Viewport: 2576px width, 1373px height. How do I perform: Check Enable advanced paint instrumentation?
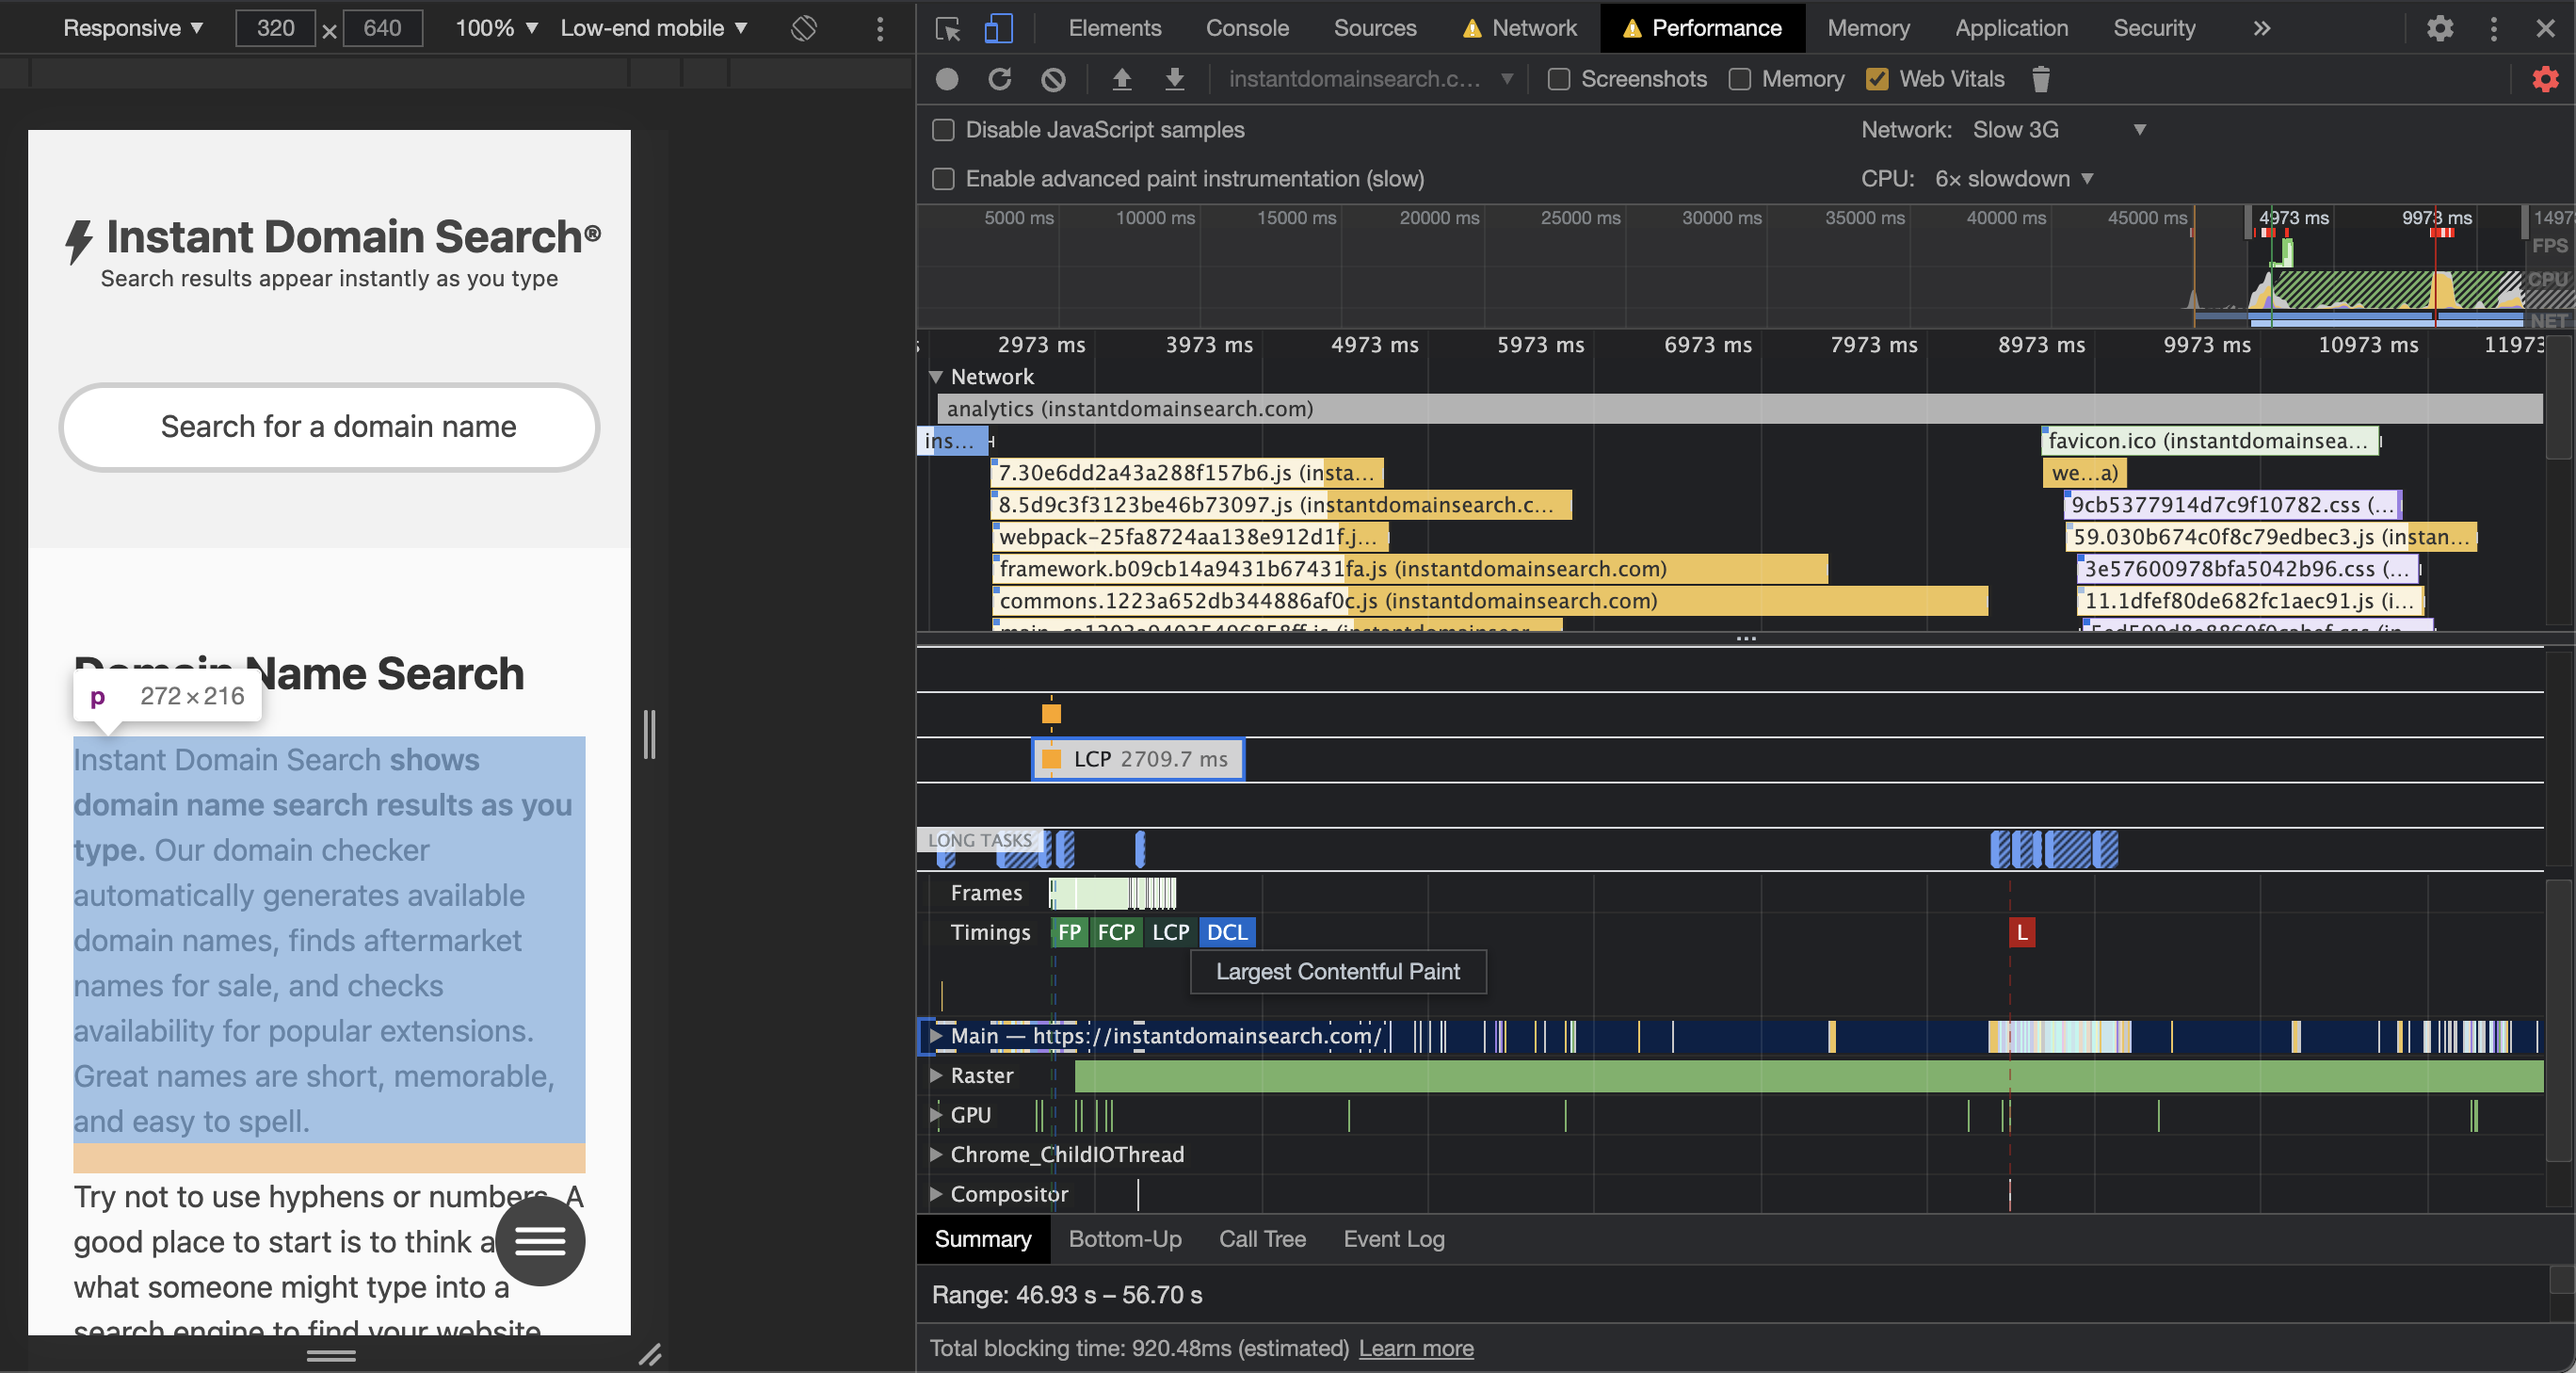click(943, 179)
